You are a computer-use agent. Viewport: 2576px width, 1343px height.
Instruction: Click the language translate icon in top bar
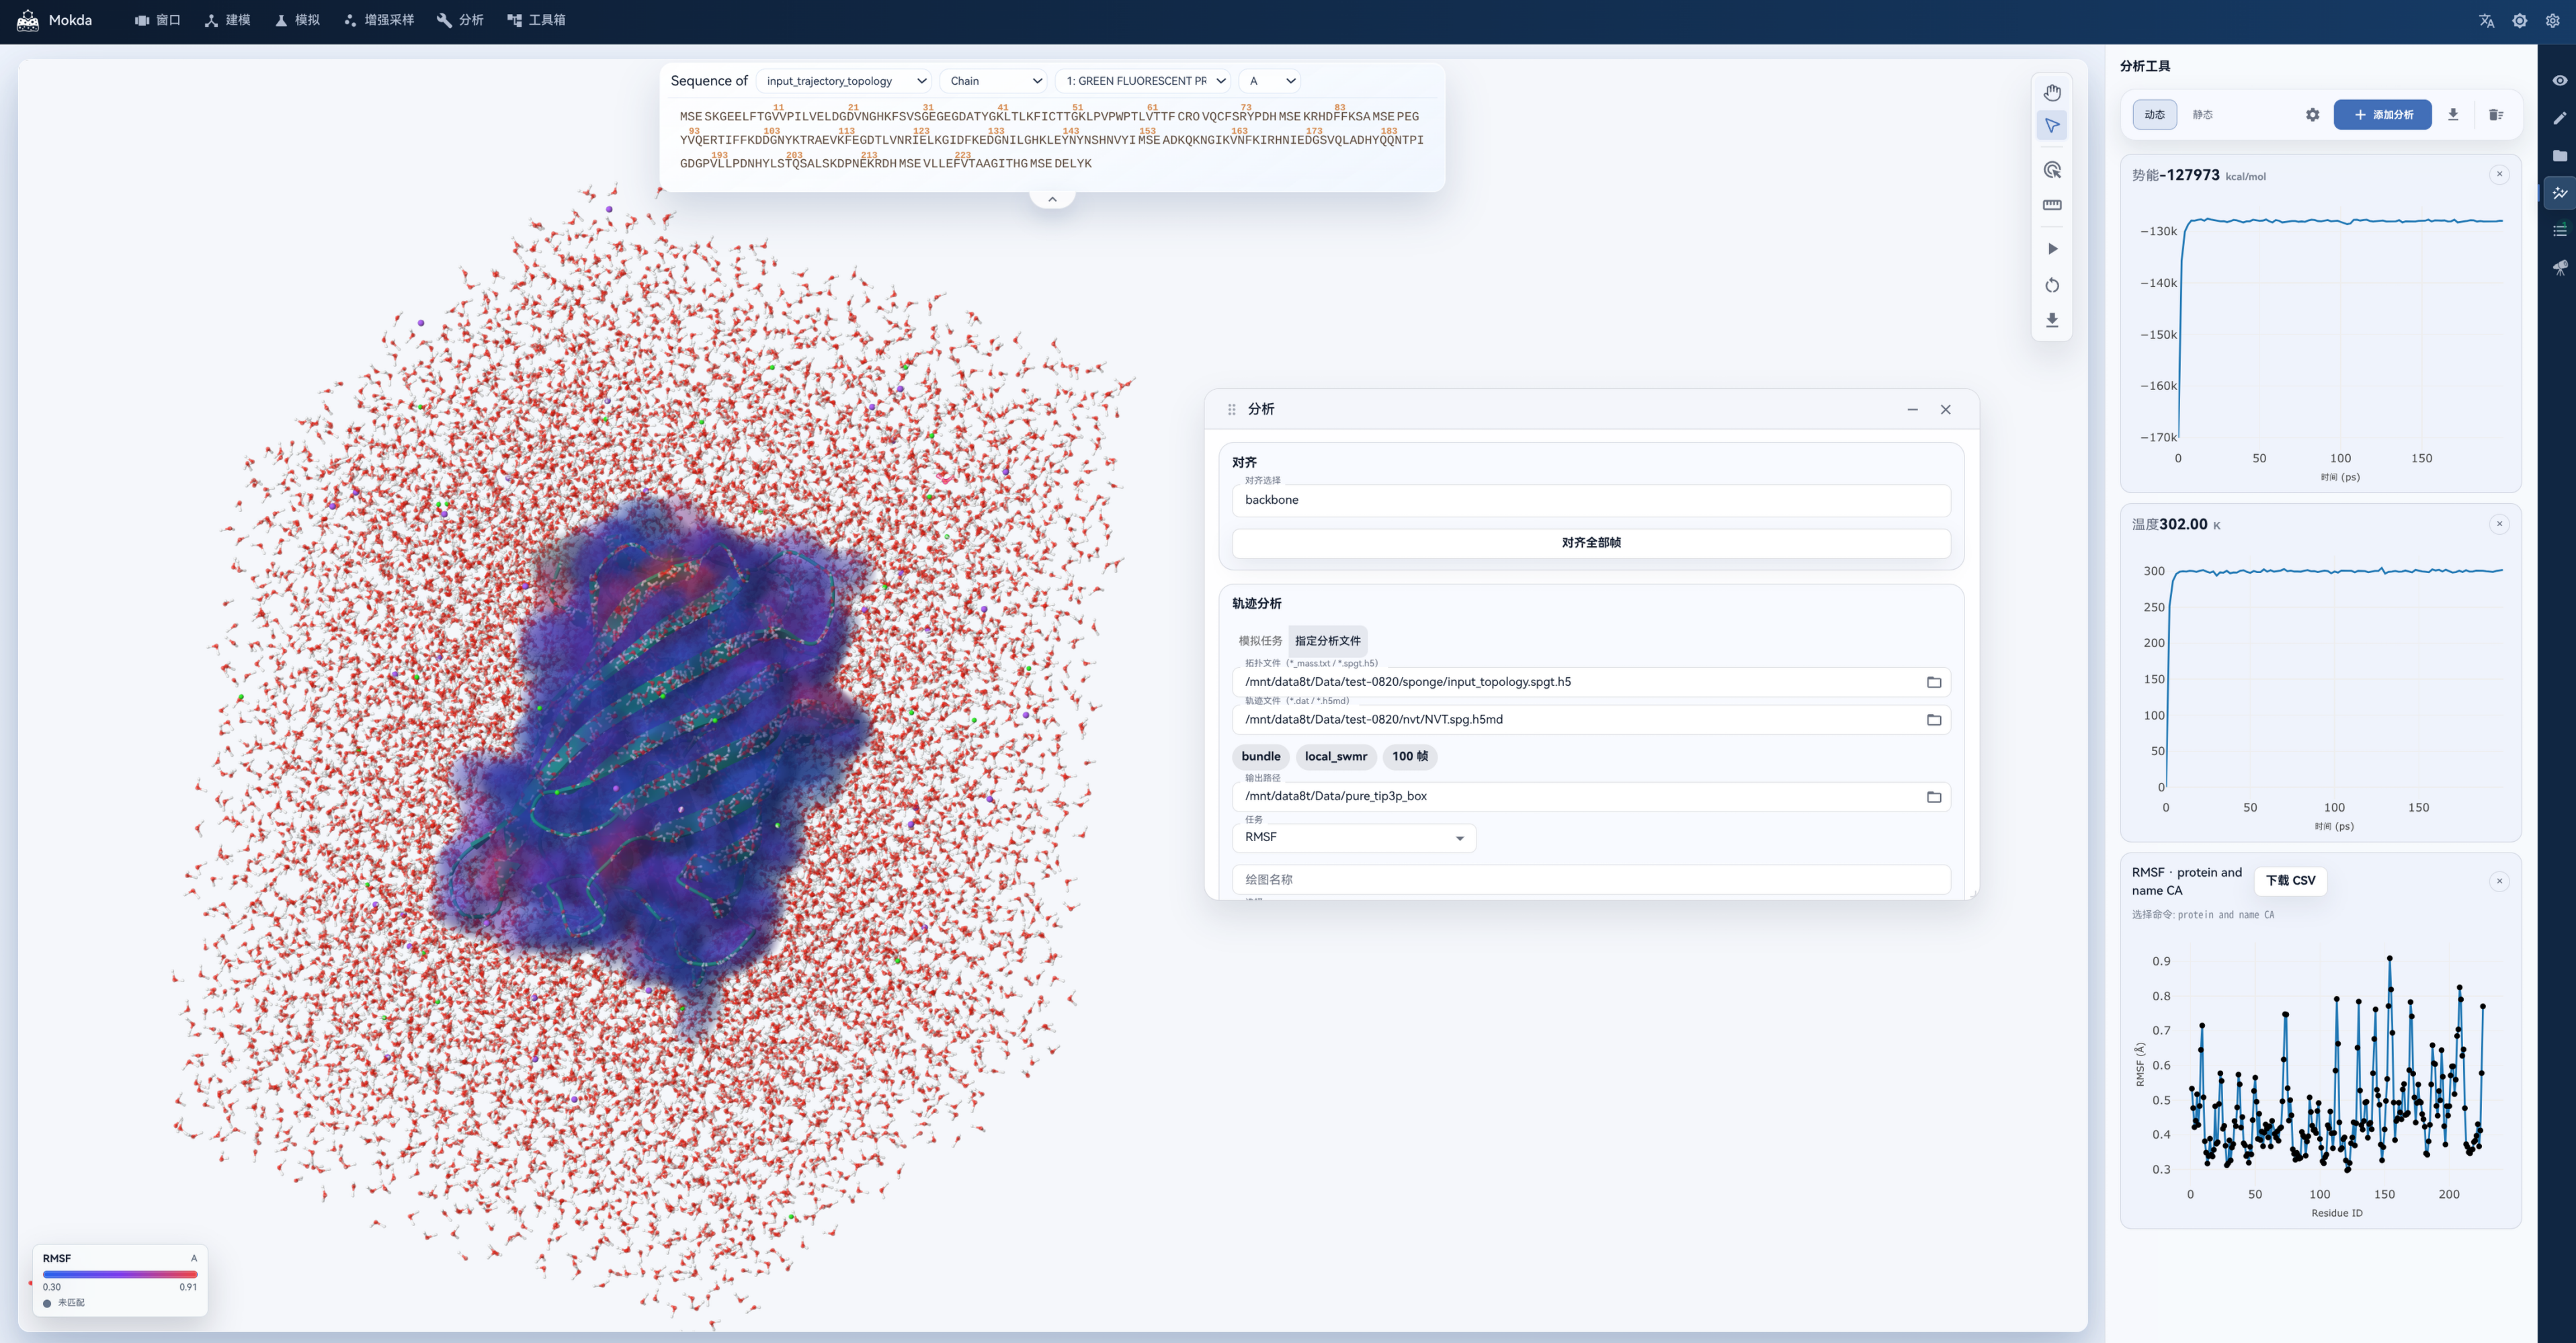pyautogui.click(x=2487, y=21)
